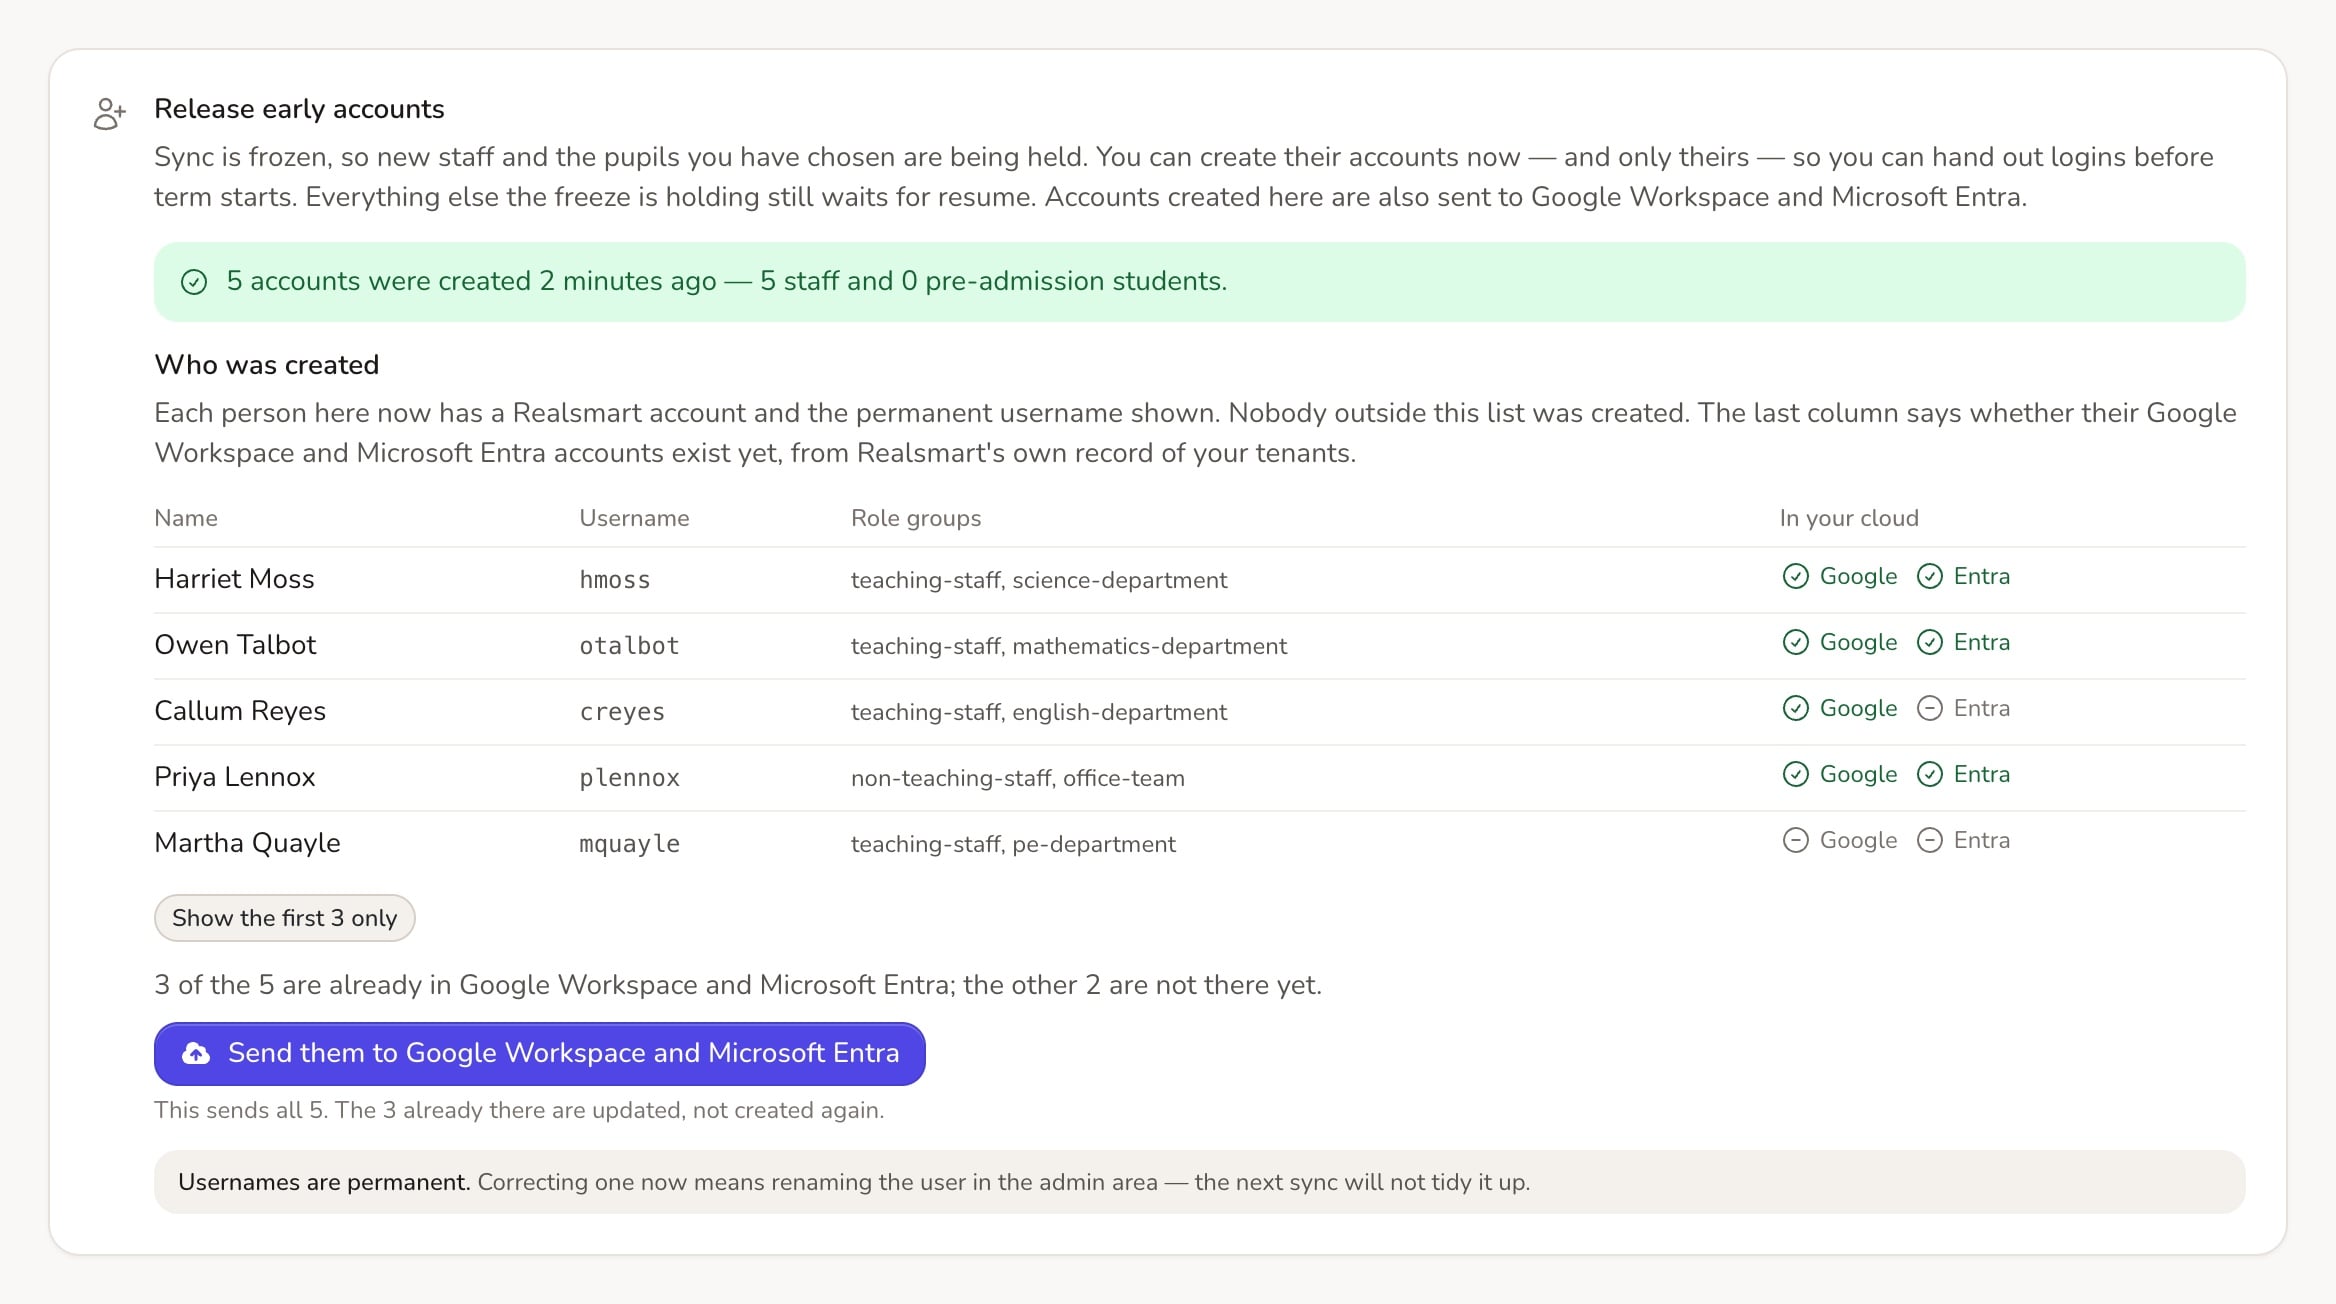Image resolution: width=2336 pixels, height=1304 pixels.
Task: Select the name Harriet Moss
Action: click(234, 579)
